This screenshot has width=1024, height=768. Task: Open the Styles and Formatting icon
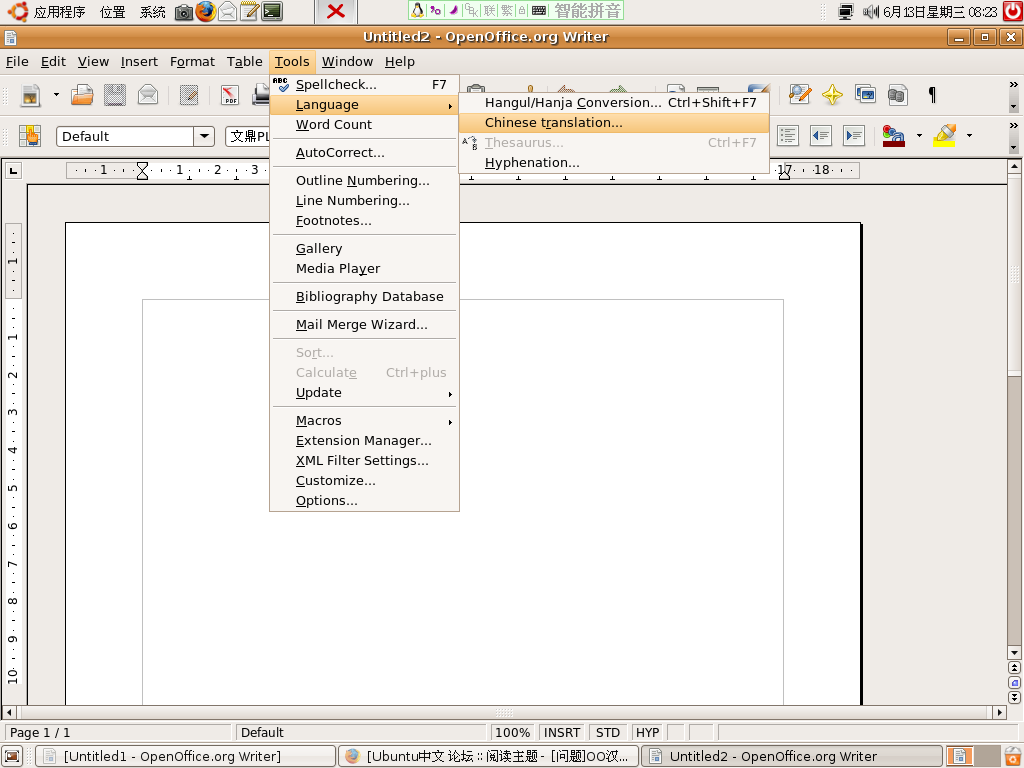pos(30,136)
